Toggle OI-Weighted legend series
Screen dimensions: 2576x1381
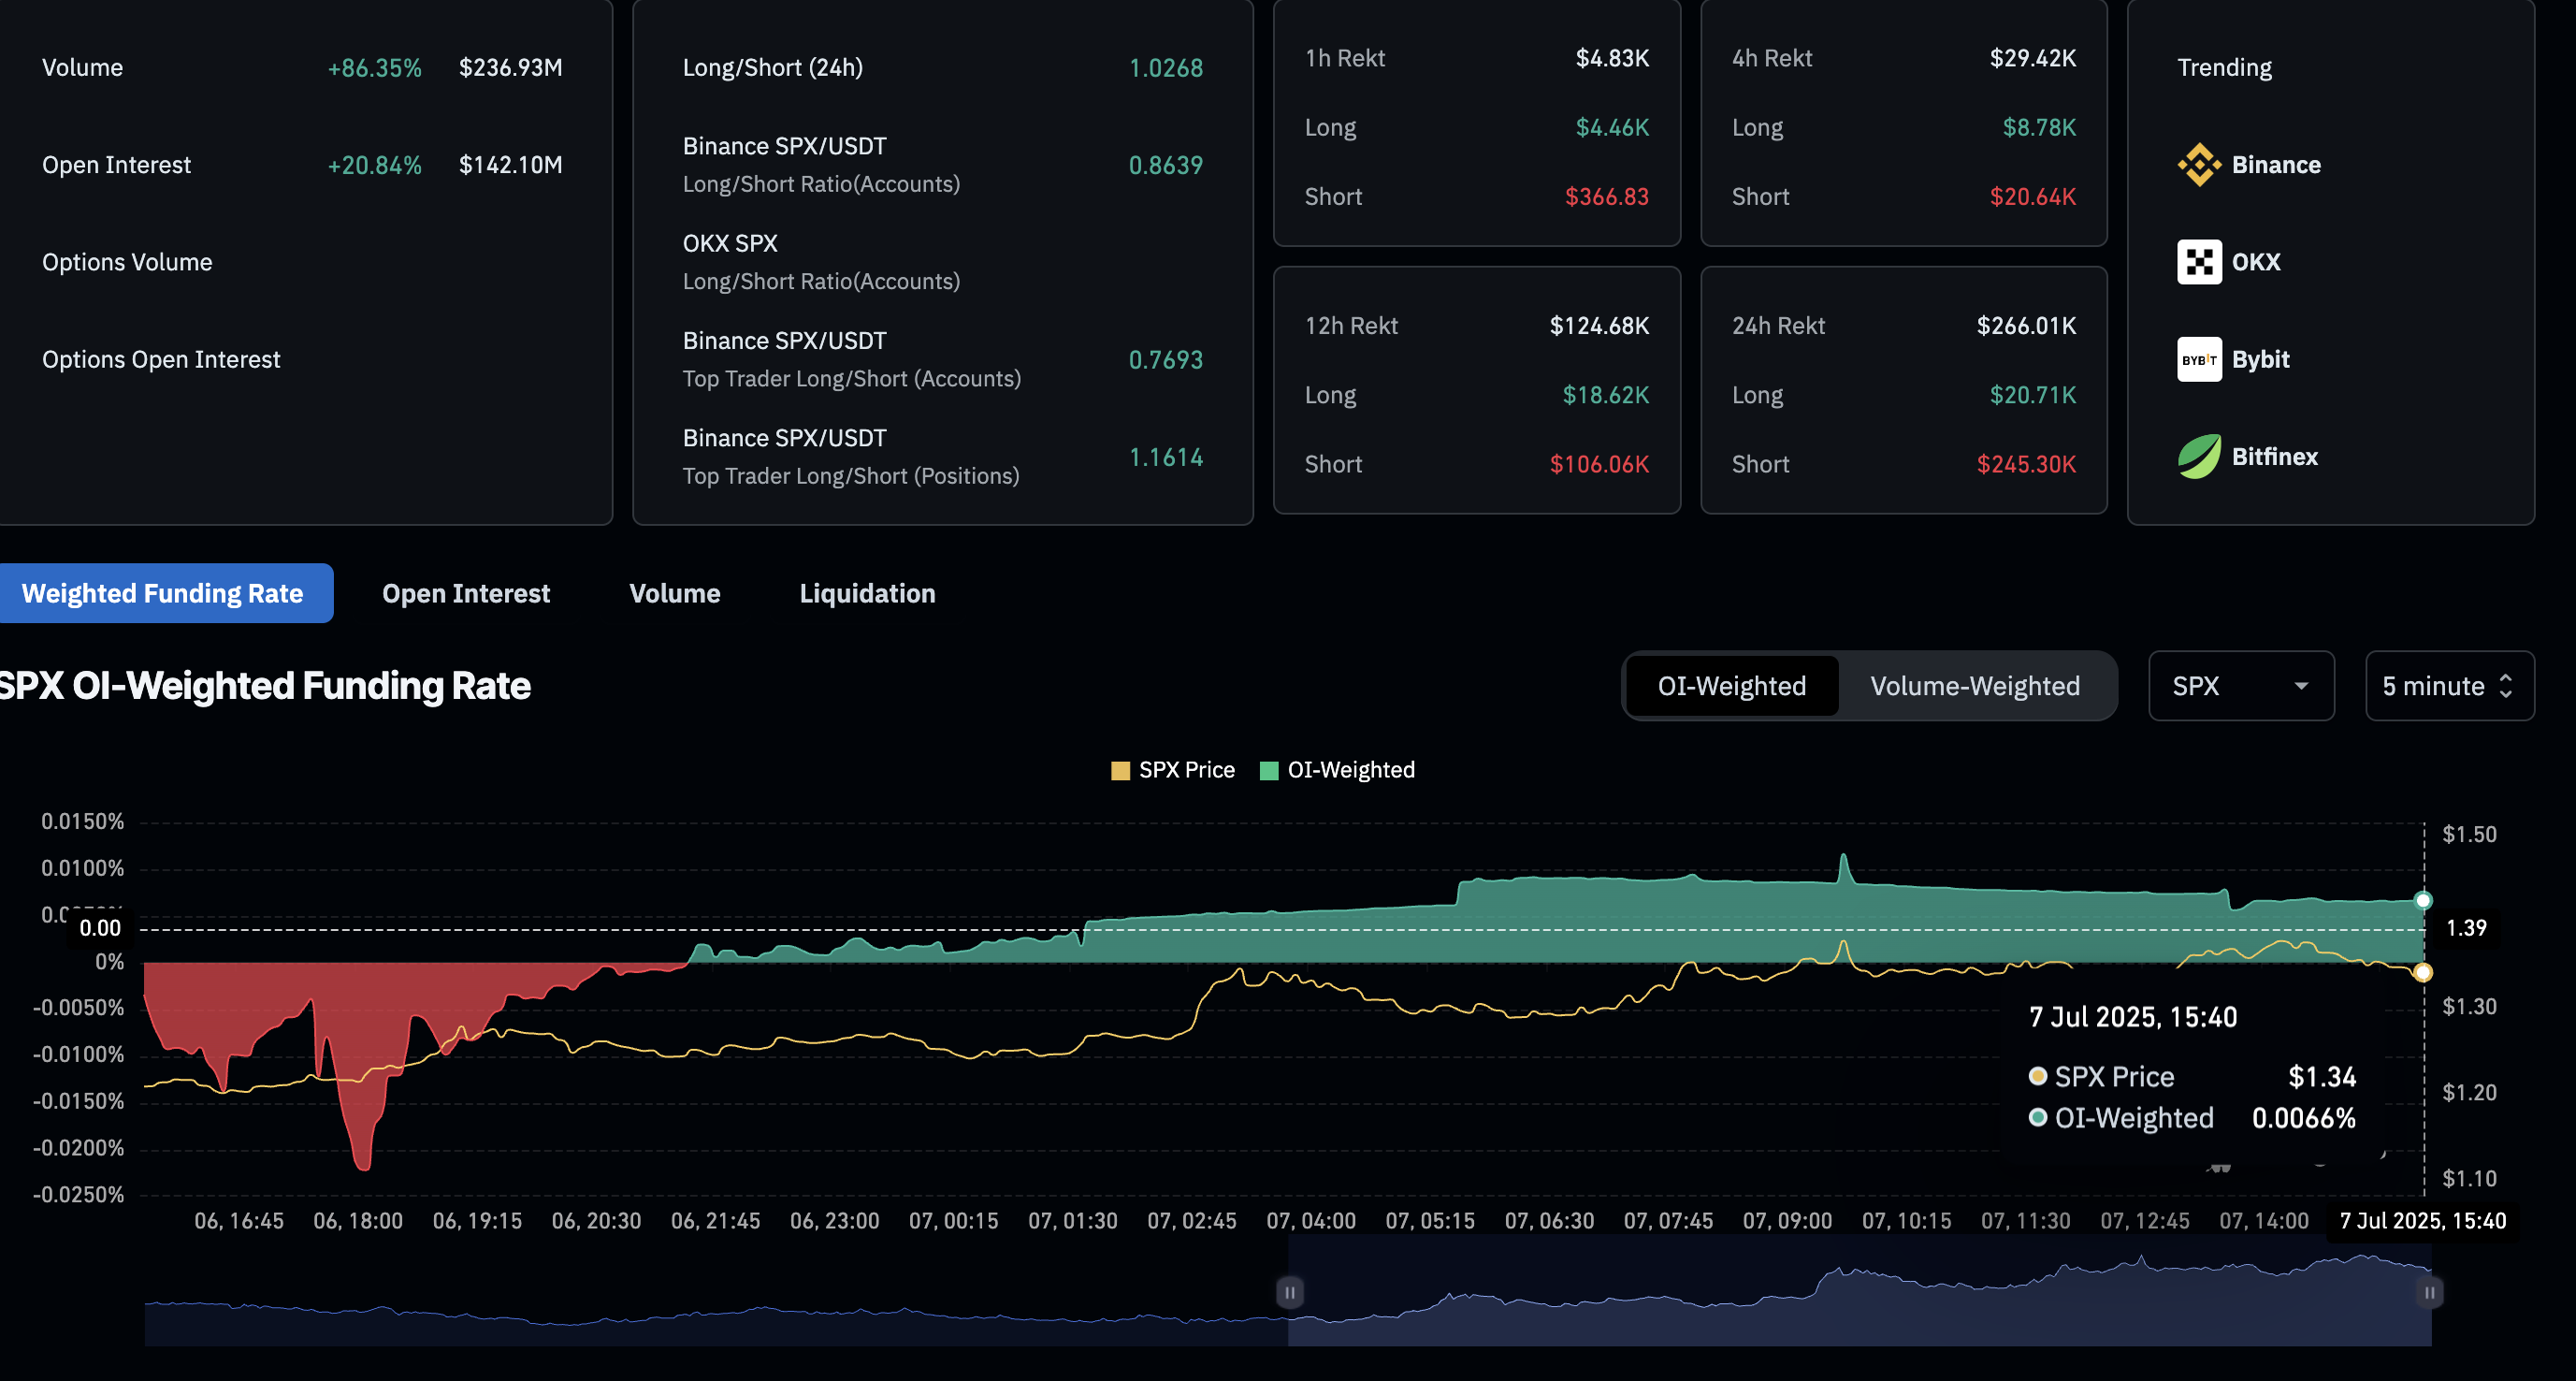coord(1337,770)
